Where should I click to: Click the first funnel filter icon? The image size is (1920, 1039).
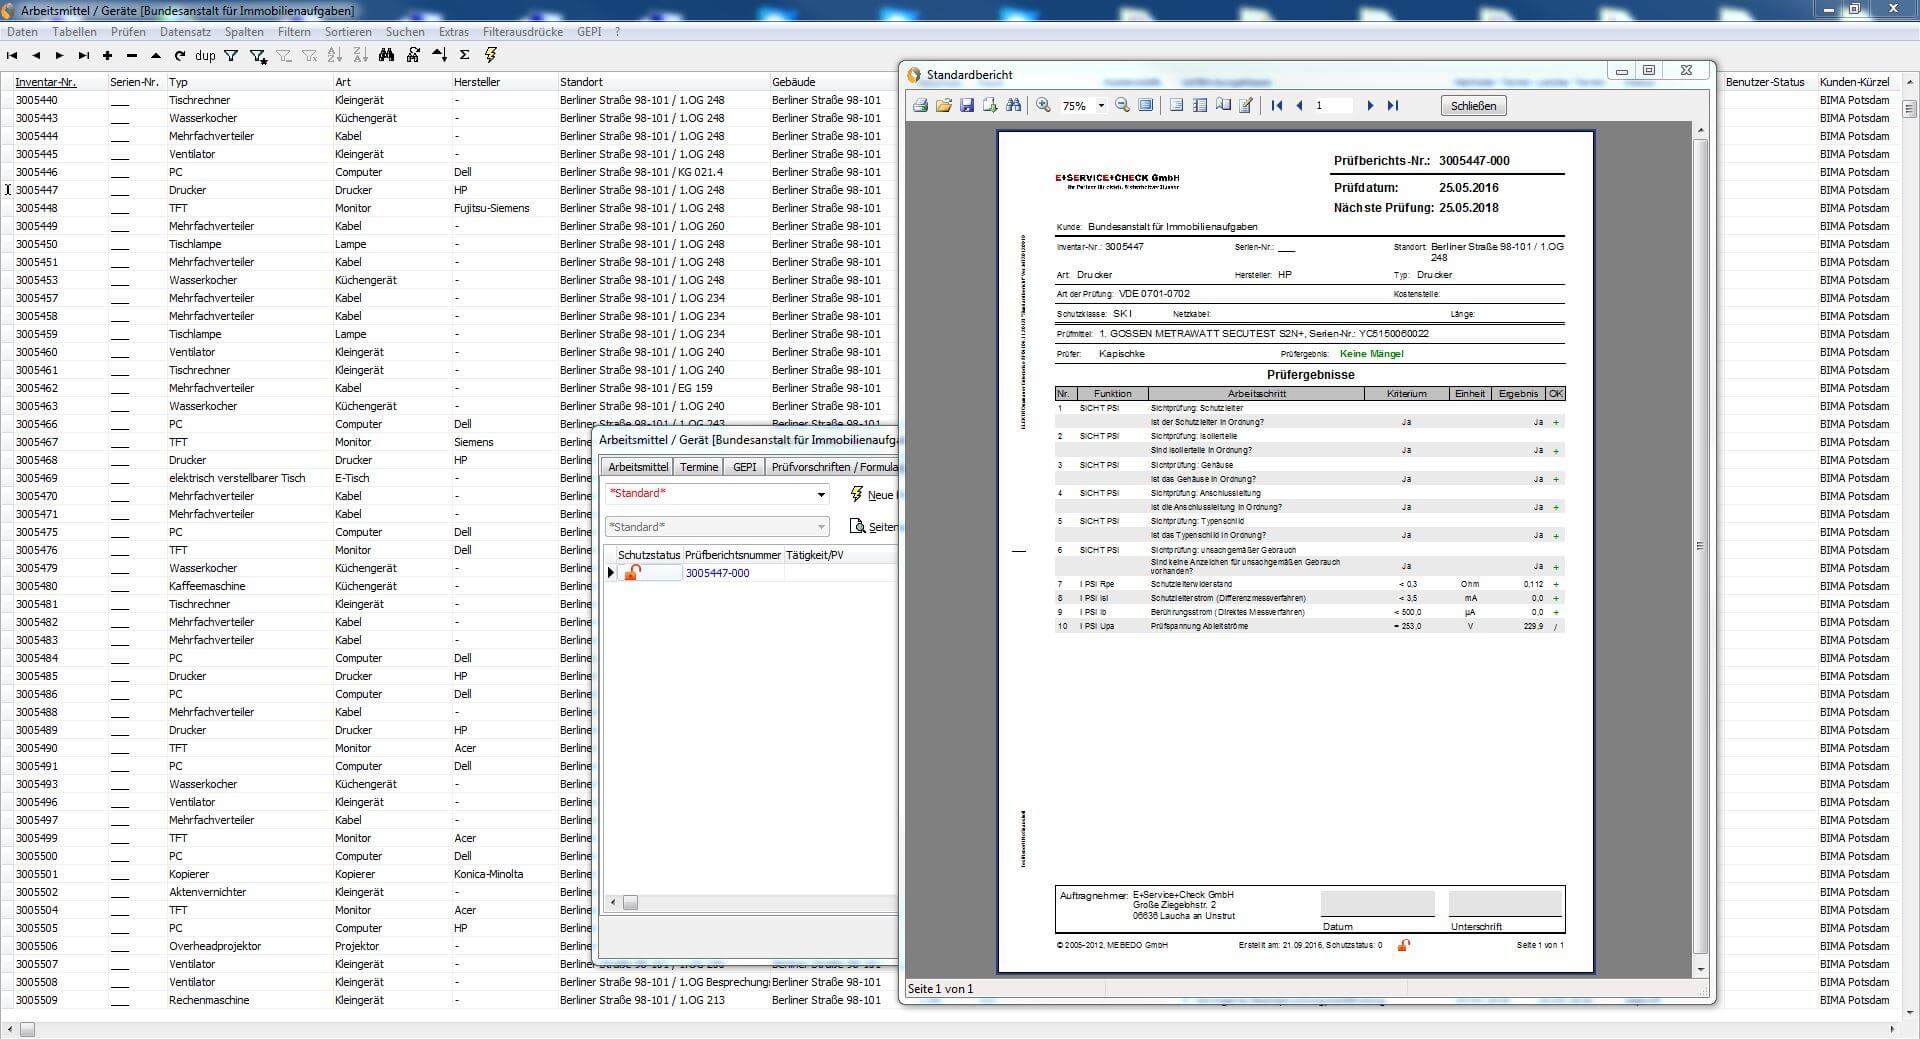click(x=231, y=56)
